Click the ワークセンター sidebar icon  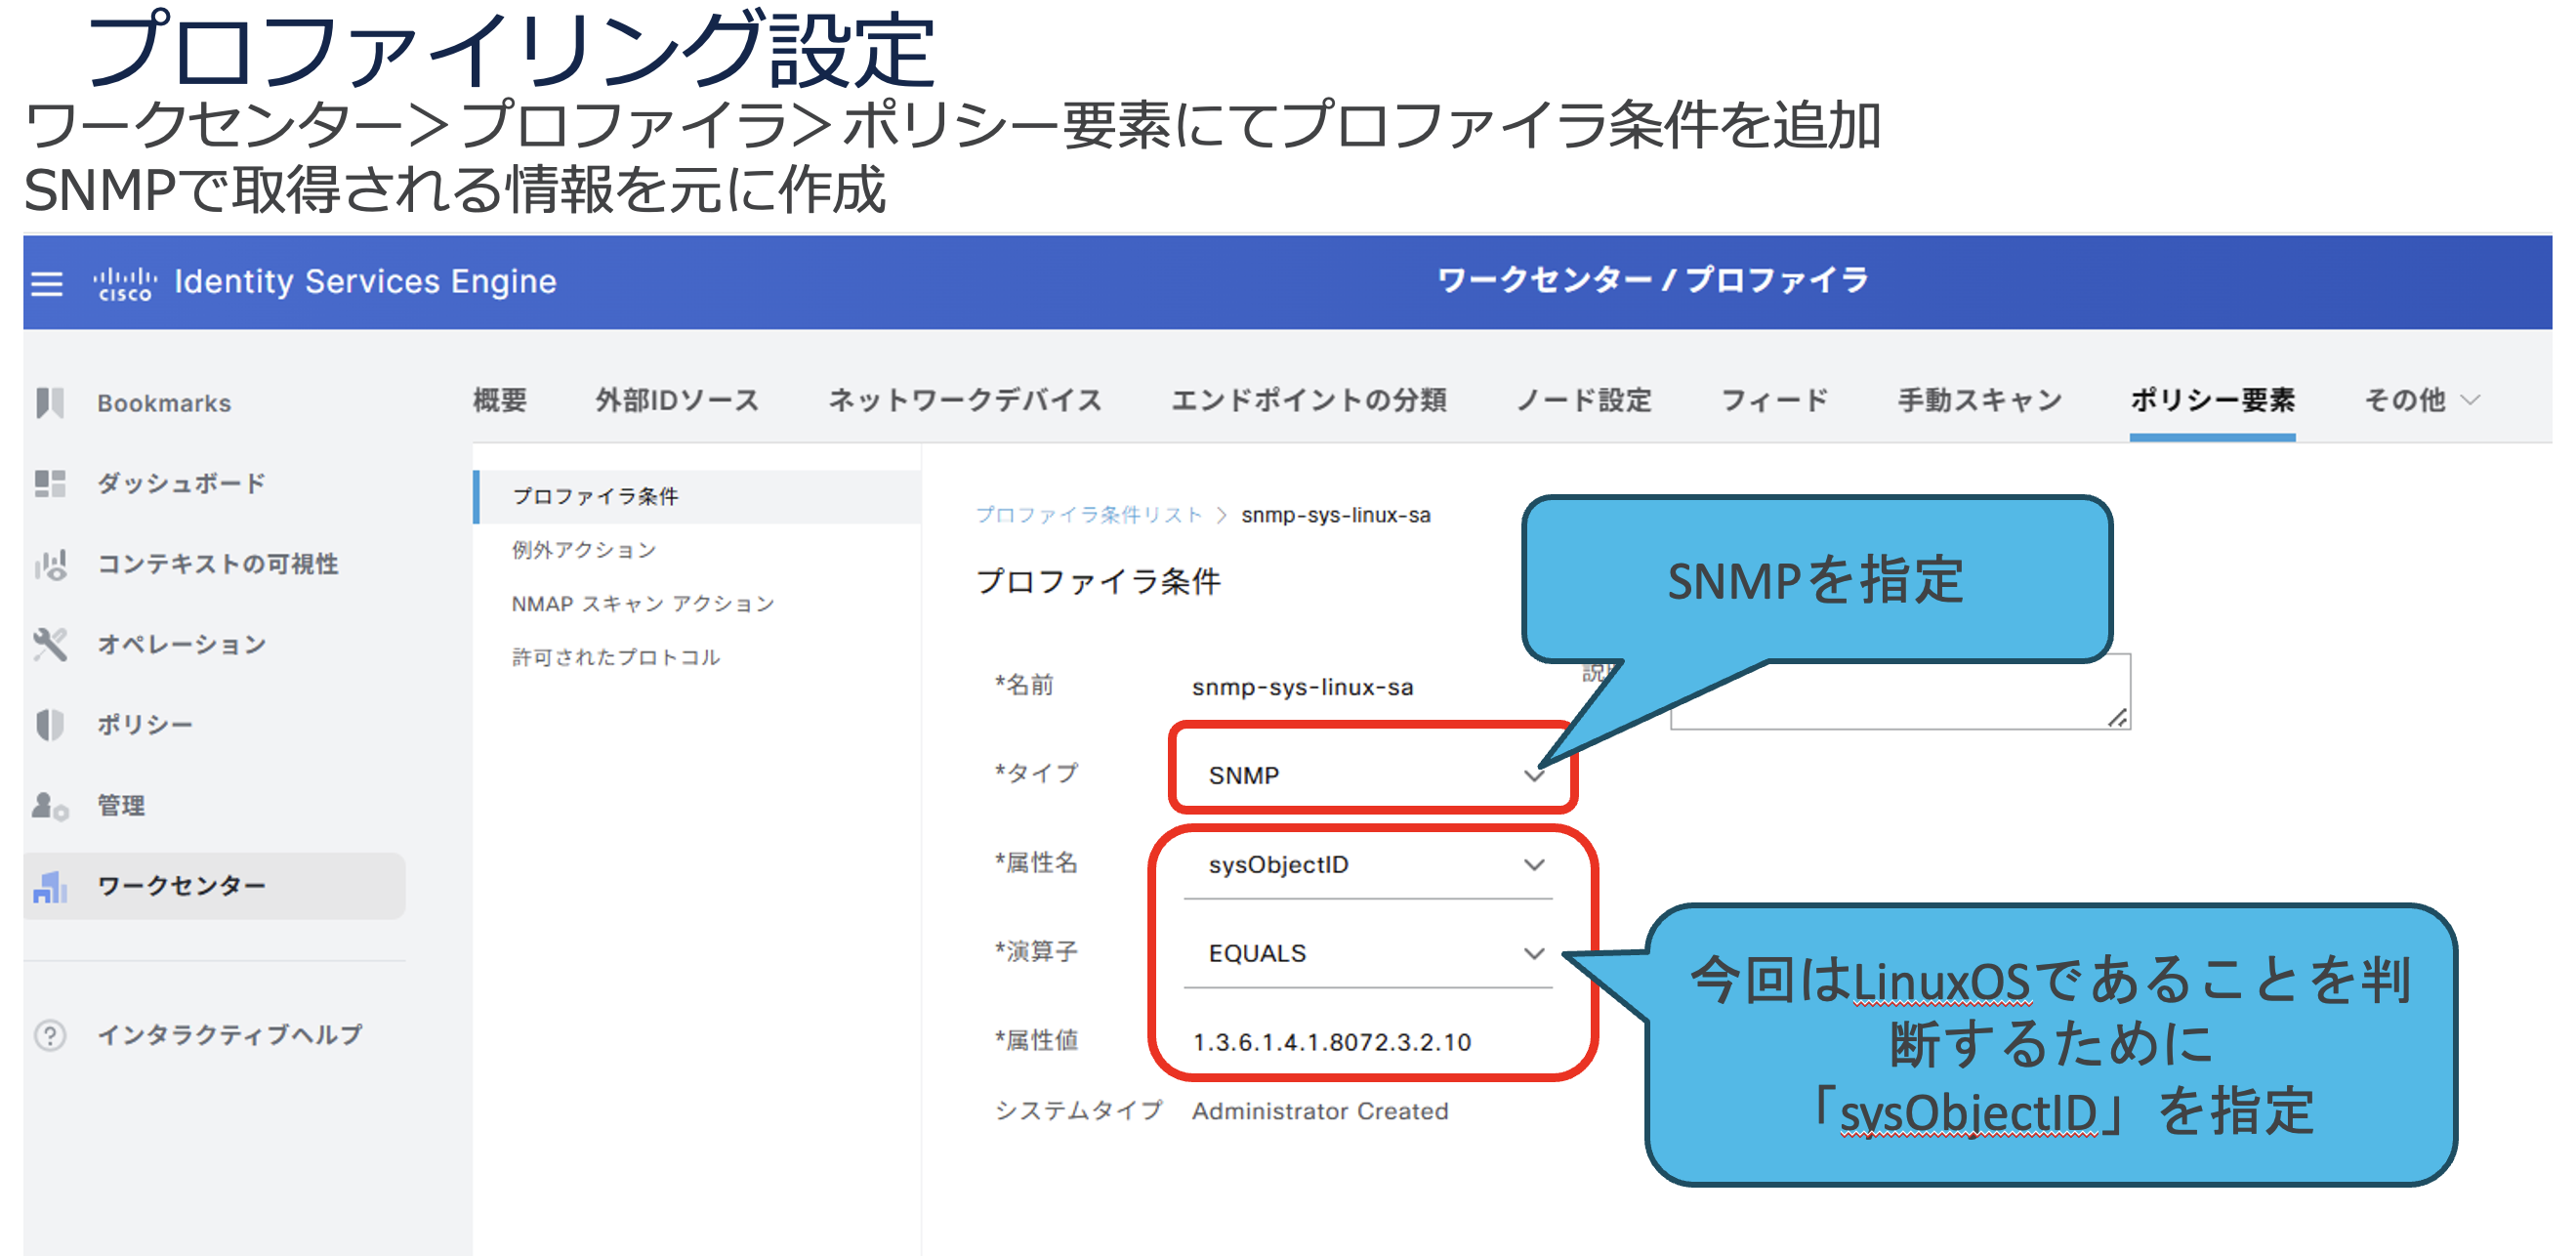pyautogui.click(x=50, y=886)
